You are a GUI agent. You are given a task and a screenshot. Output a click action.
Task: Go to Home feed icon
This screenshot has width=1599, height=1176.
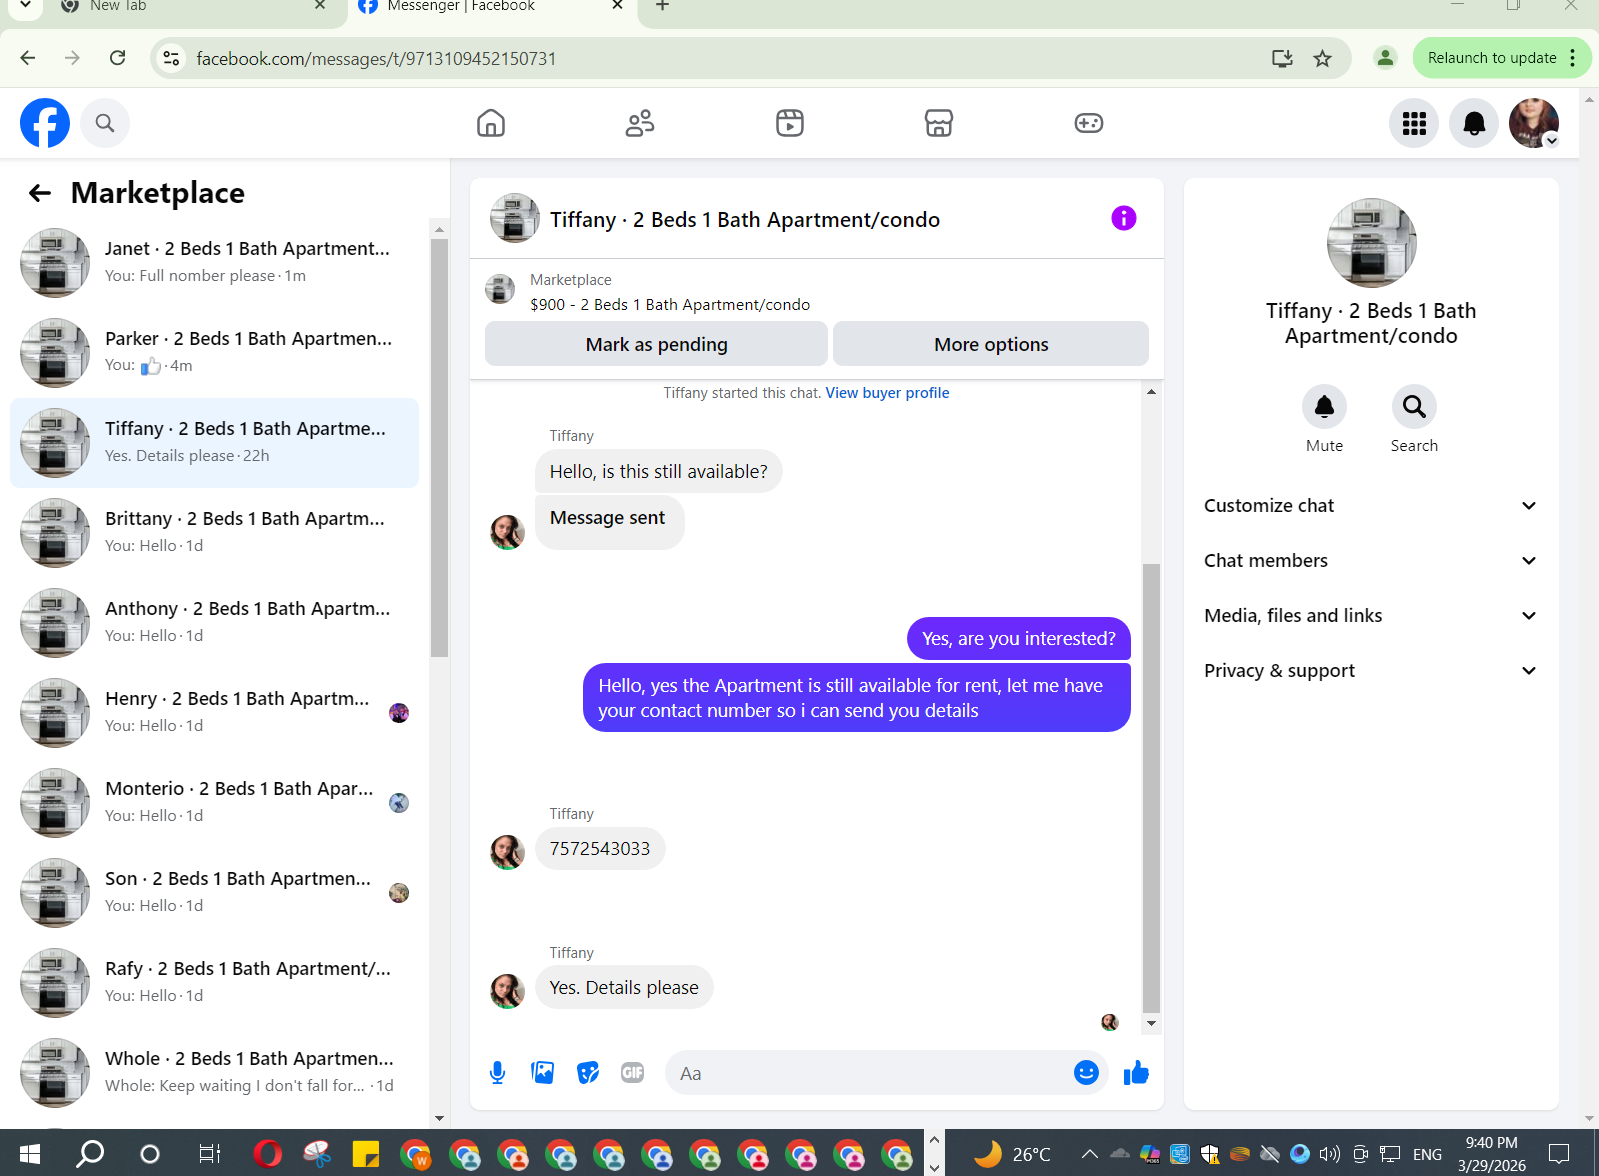491,123
